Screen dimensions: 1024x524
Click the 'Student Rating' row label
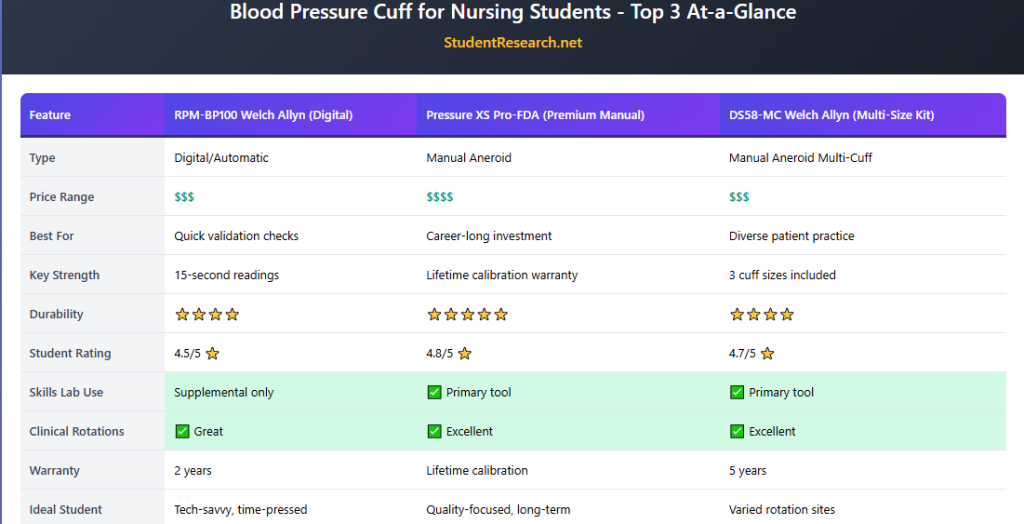(x=70, y=353)
